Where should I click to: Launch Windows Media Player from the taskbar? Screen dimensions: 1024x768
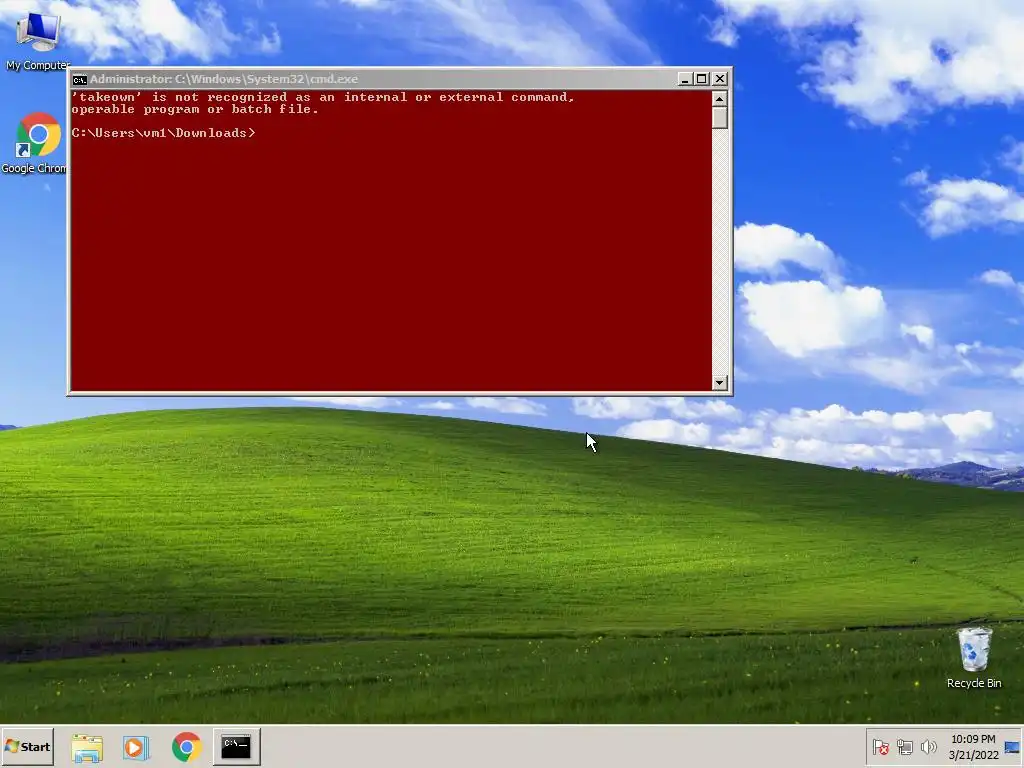point(136,747)
